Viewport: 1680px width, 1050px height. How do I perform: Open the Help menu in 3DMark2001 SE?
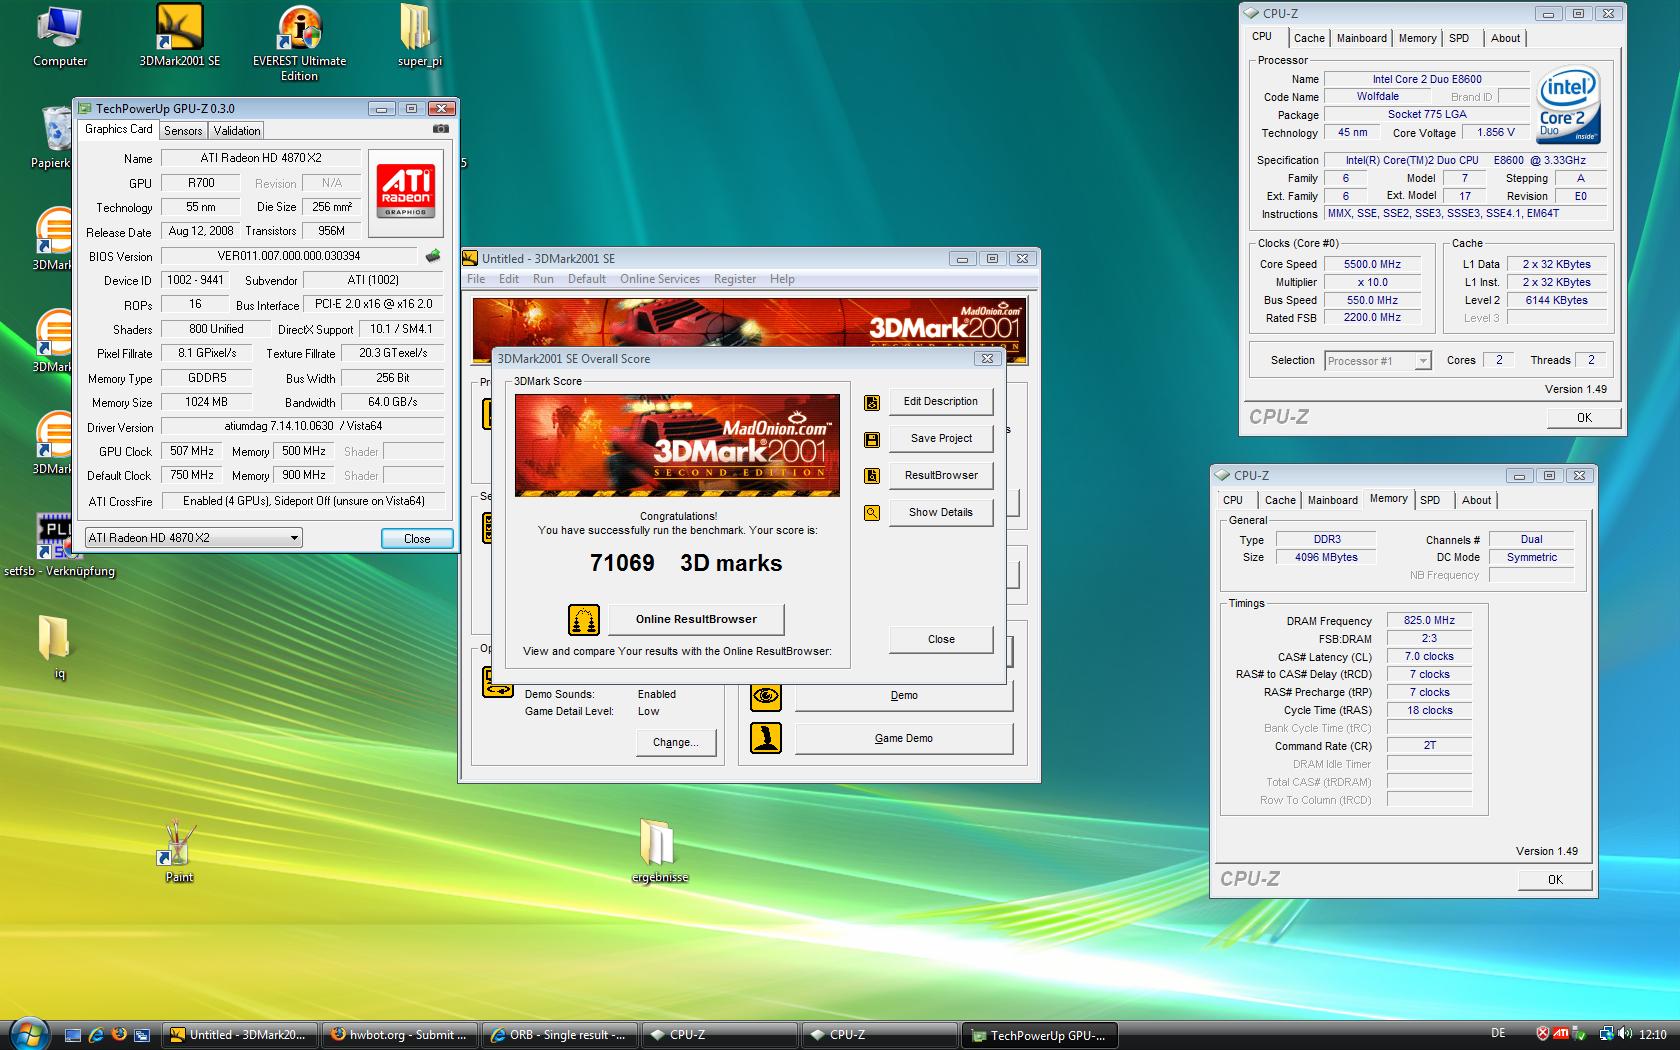[x=782, y=279]
